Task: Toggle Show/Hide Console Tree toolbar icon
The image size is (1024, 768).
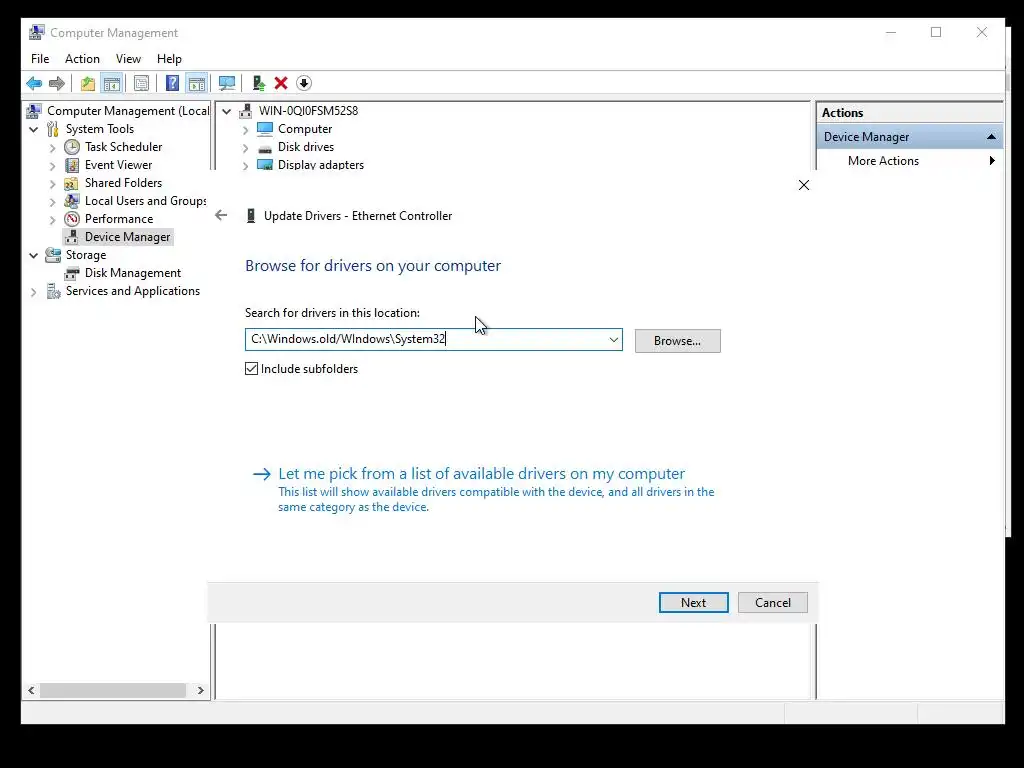Action: click(x=112, y=83)
